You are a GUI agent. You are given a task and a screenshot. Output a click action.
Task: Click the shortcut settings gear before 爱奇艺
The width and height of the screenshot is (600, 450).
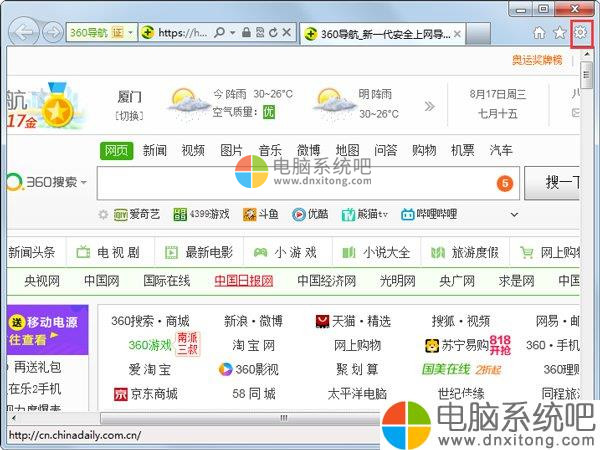pyautogui.click(x=103, y=214)
